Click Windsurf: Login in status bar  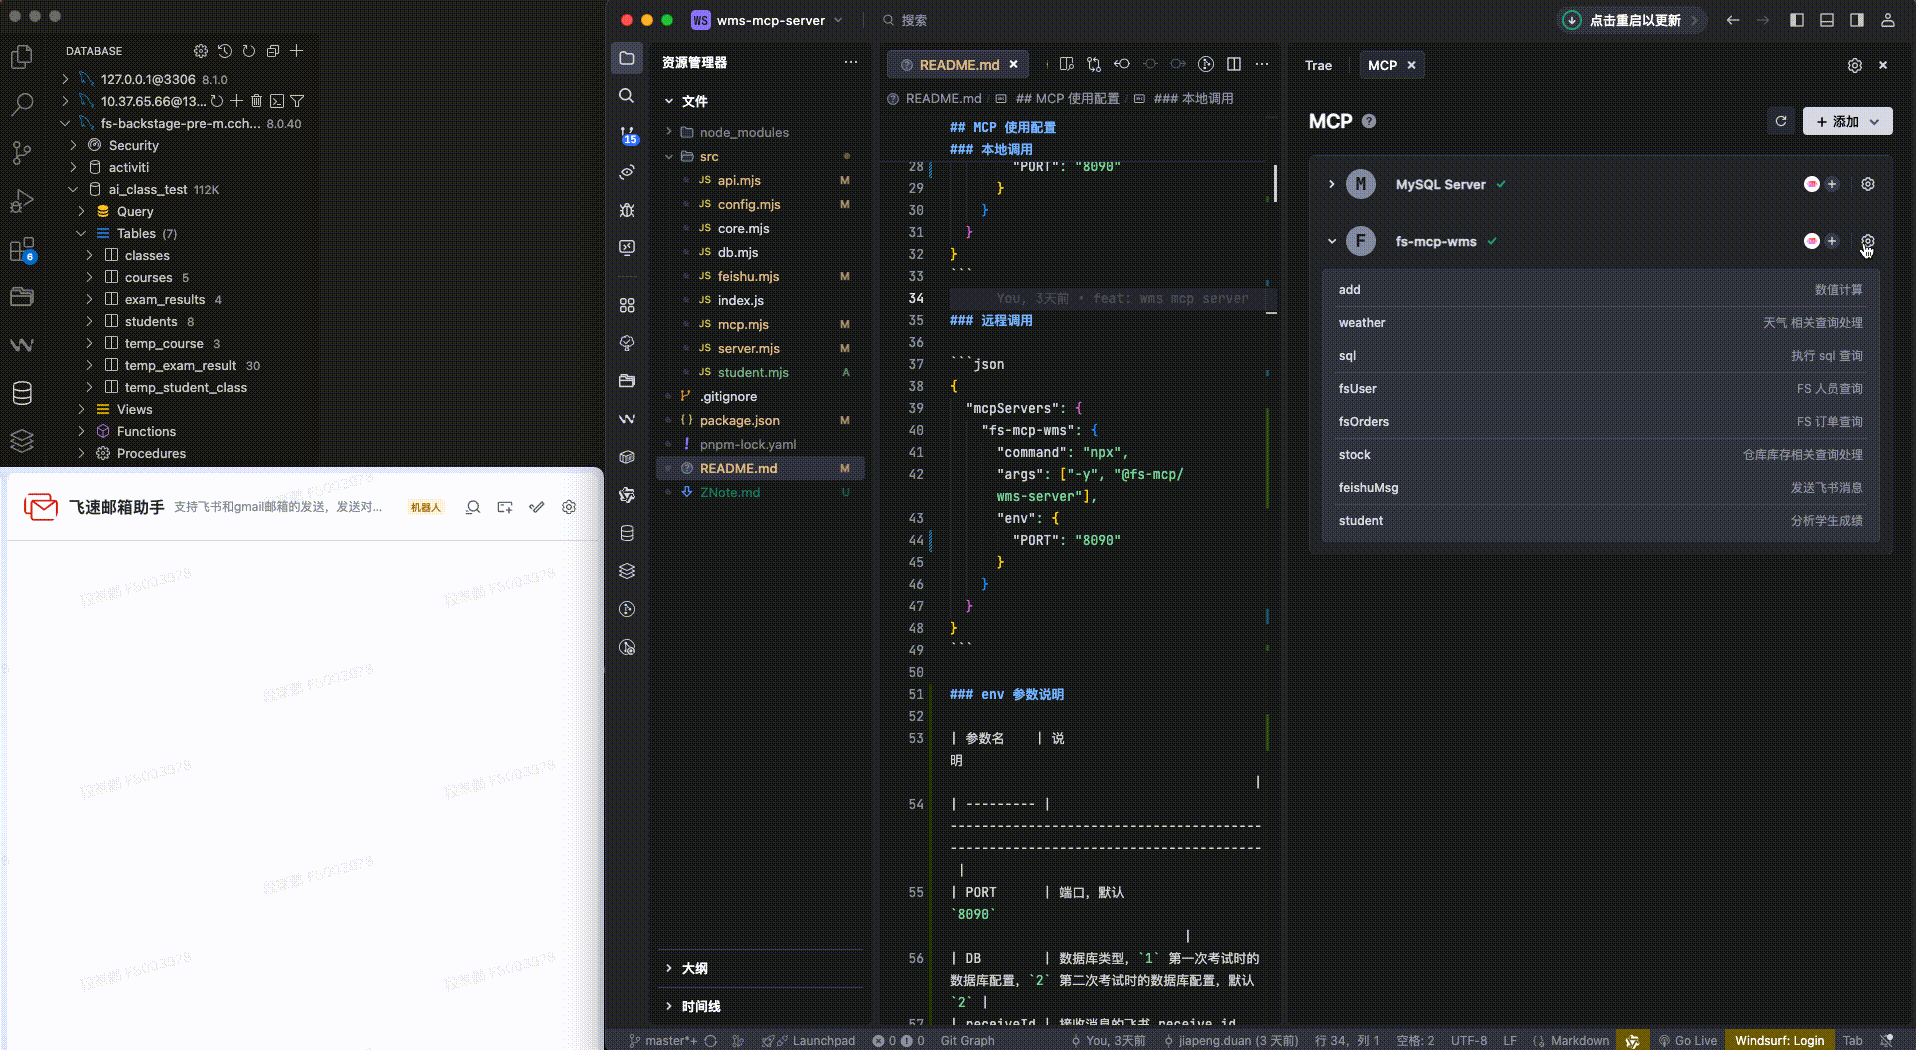1779,1040
